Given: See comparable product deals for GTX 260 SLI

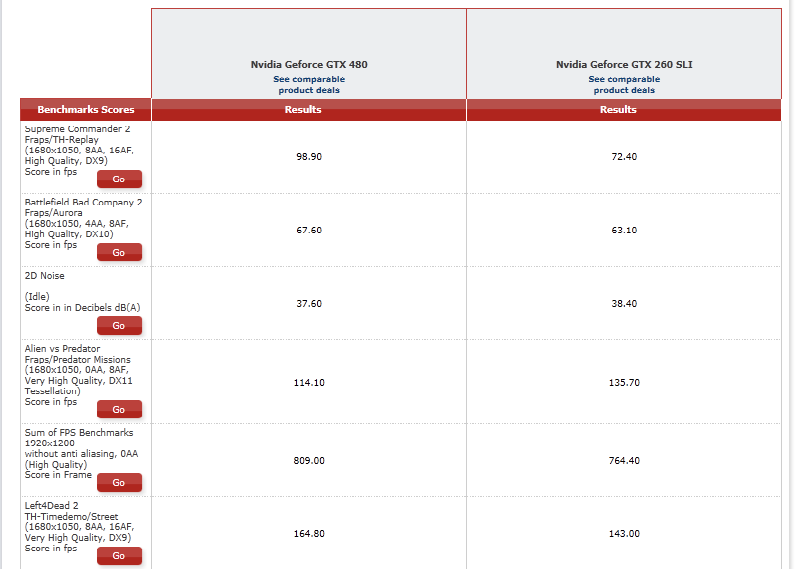Looking at the screenshot, I should (624, 85).
